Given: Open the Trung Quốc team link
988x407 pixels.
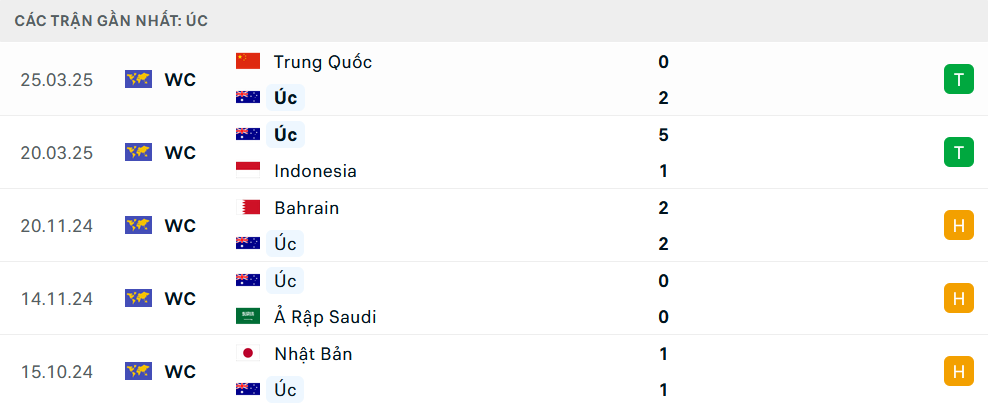Looking at the screenshot, I should (323, 62).
